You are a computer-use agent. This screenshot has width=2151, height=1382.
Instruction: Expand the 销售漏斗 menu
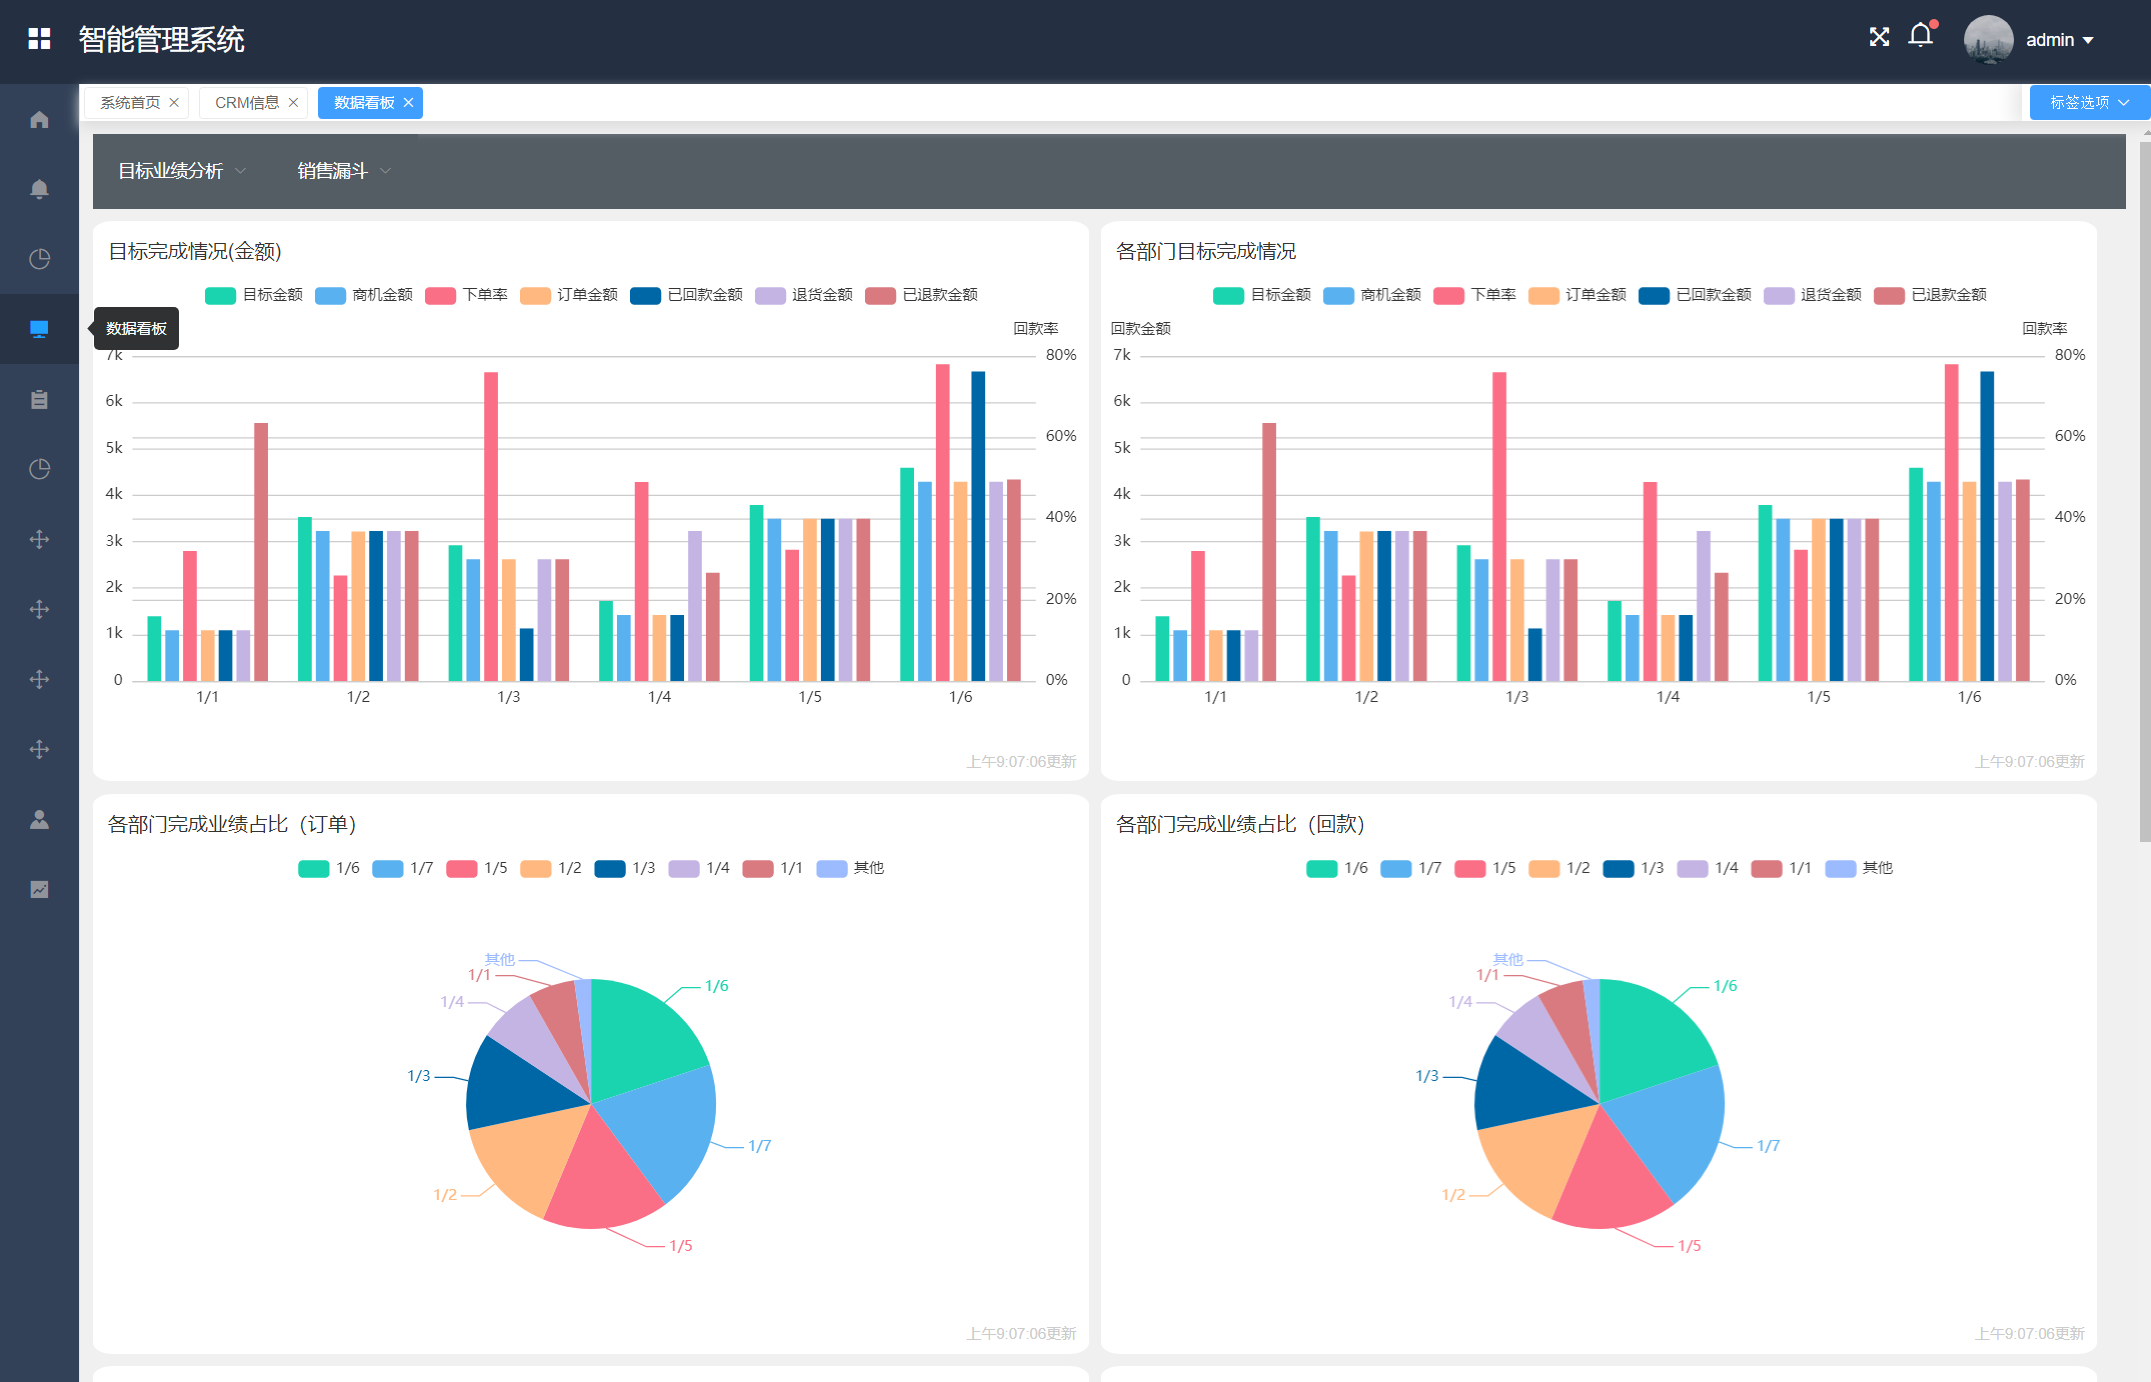click(x=343, y=171)
